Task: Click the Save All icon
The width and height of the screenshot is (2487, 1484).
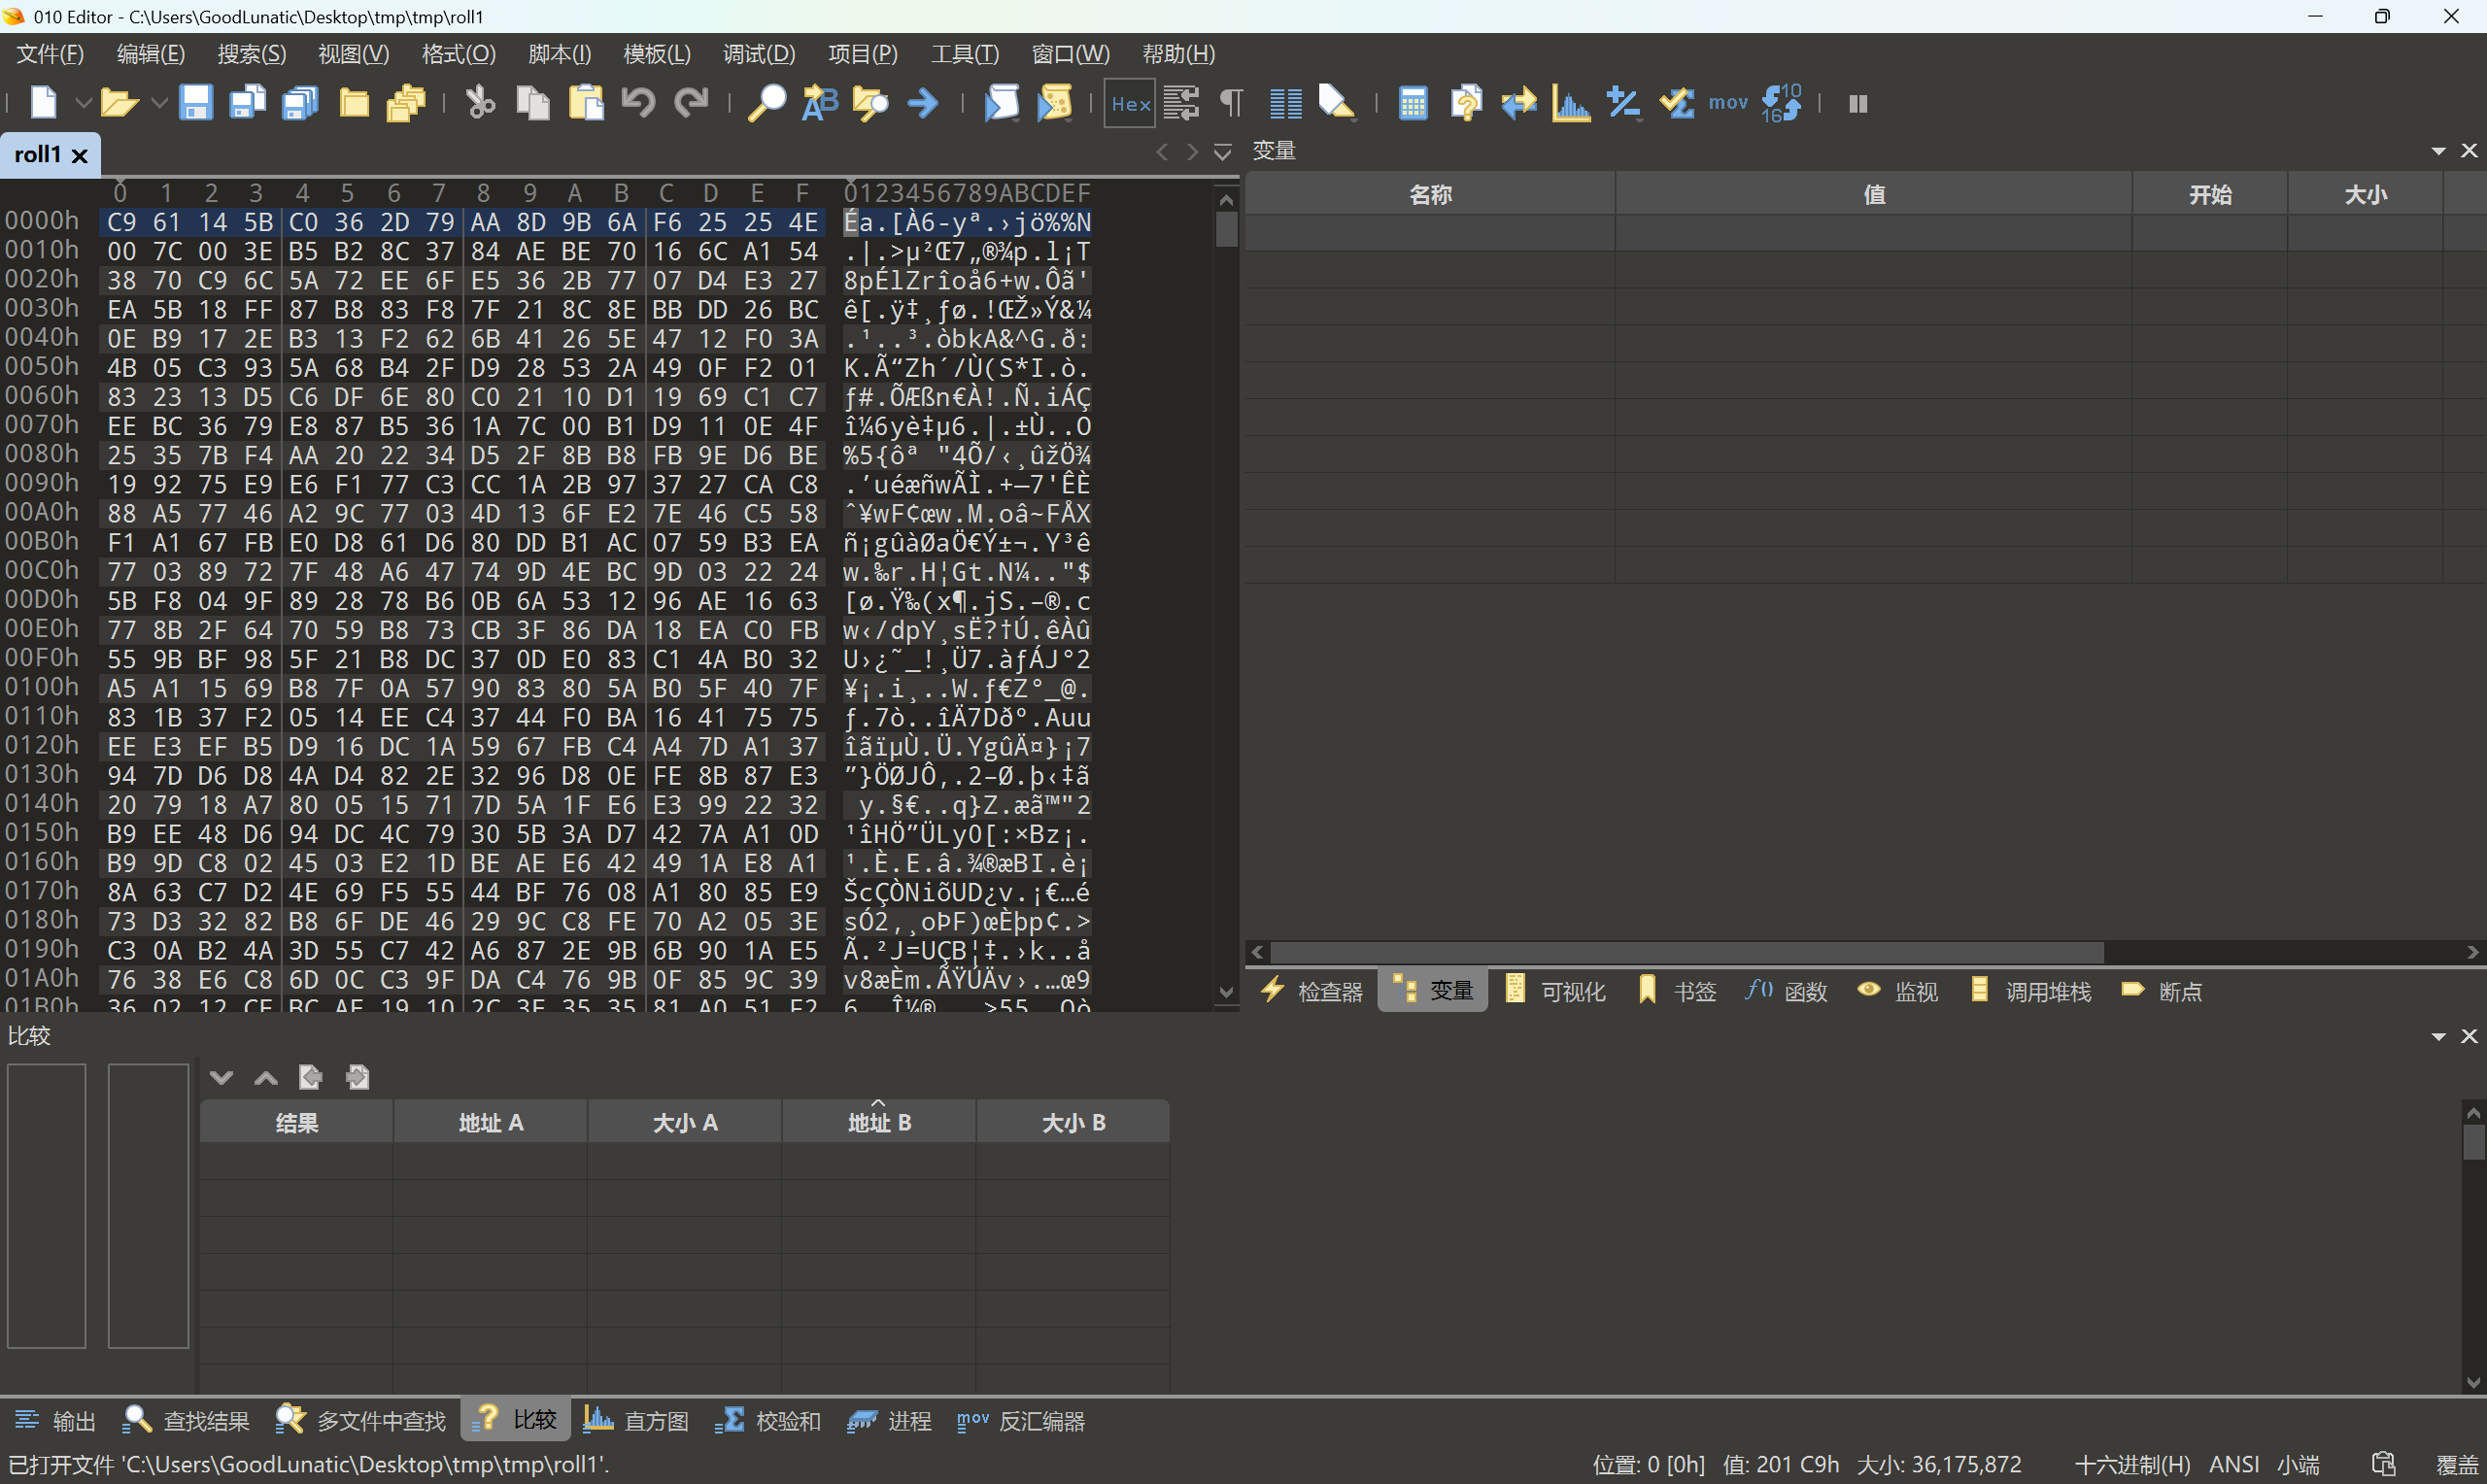Action: point(300,103)
